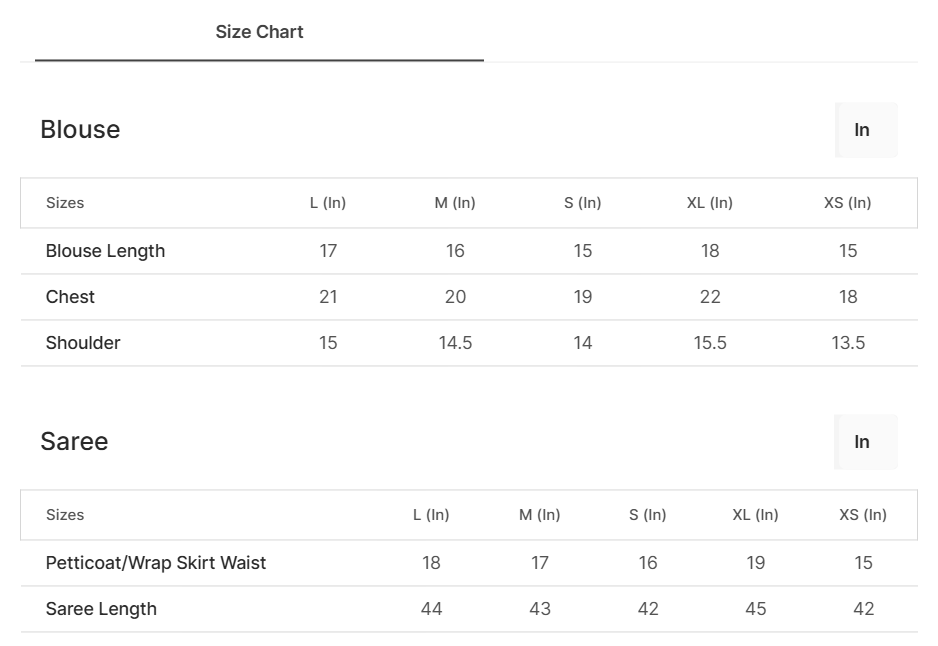Click the XL (In) column header in Blouse table
The image size is (938, 646).
pyautogui.click(x=710, y=203)
